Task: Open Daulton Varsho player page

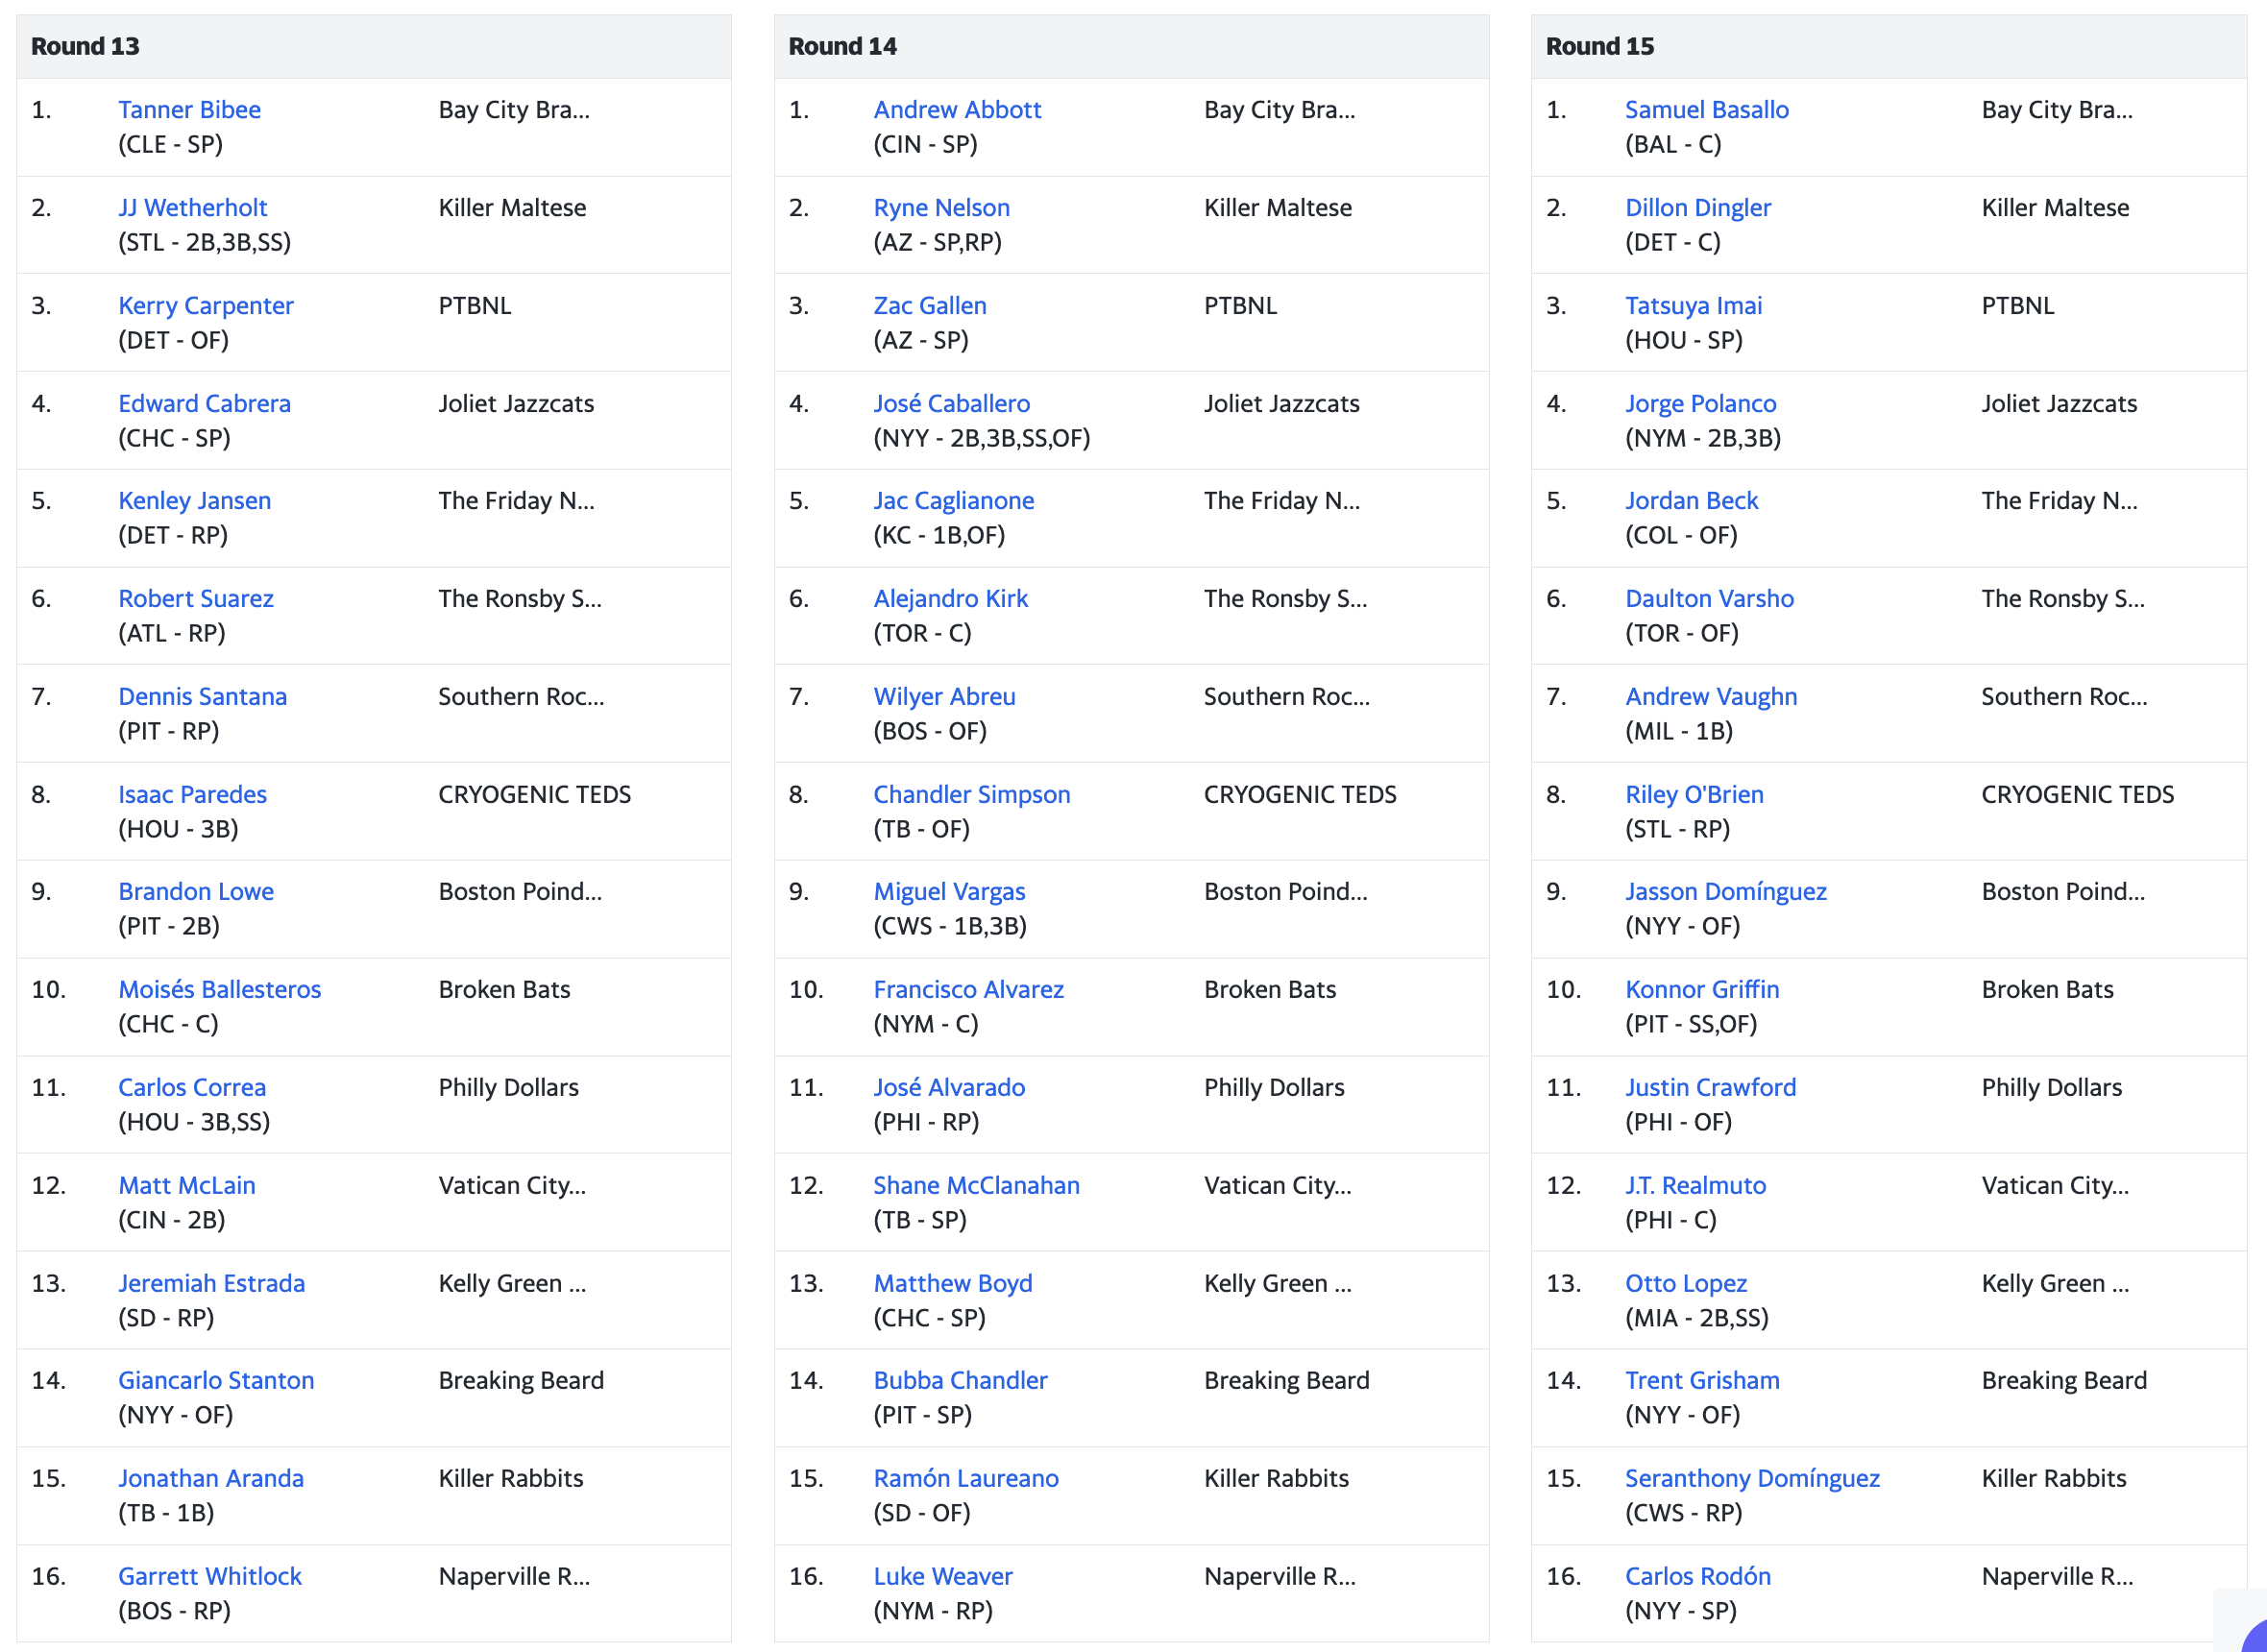Action: (x=1710, y=598)
